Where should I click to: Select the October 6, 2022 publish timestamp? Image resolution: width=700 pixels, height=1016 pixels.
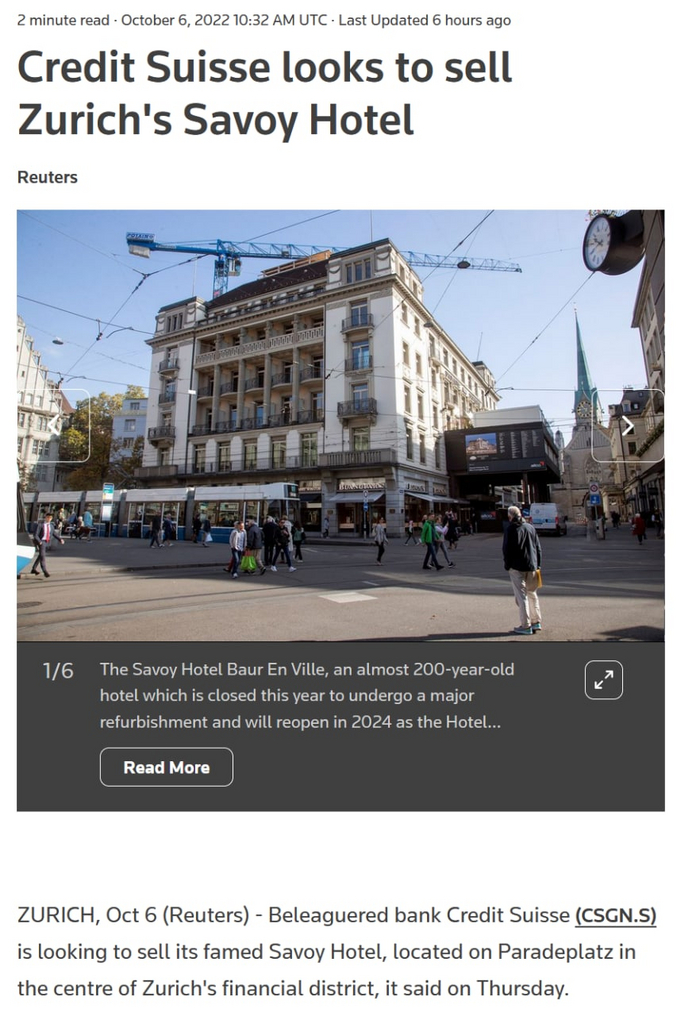224,20
